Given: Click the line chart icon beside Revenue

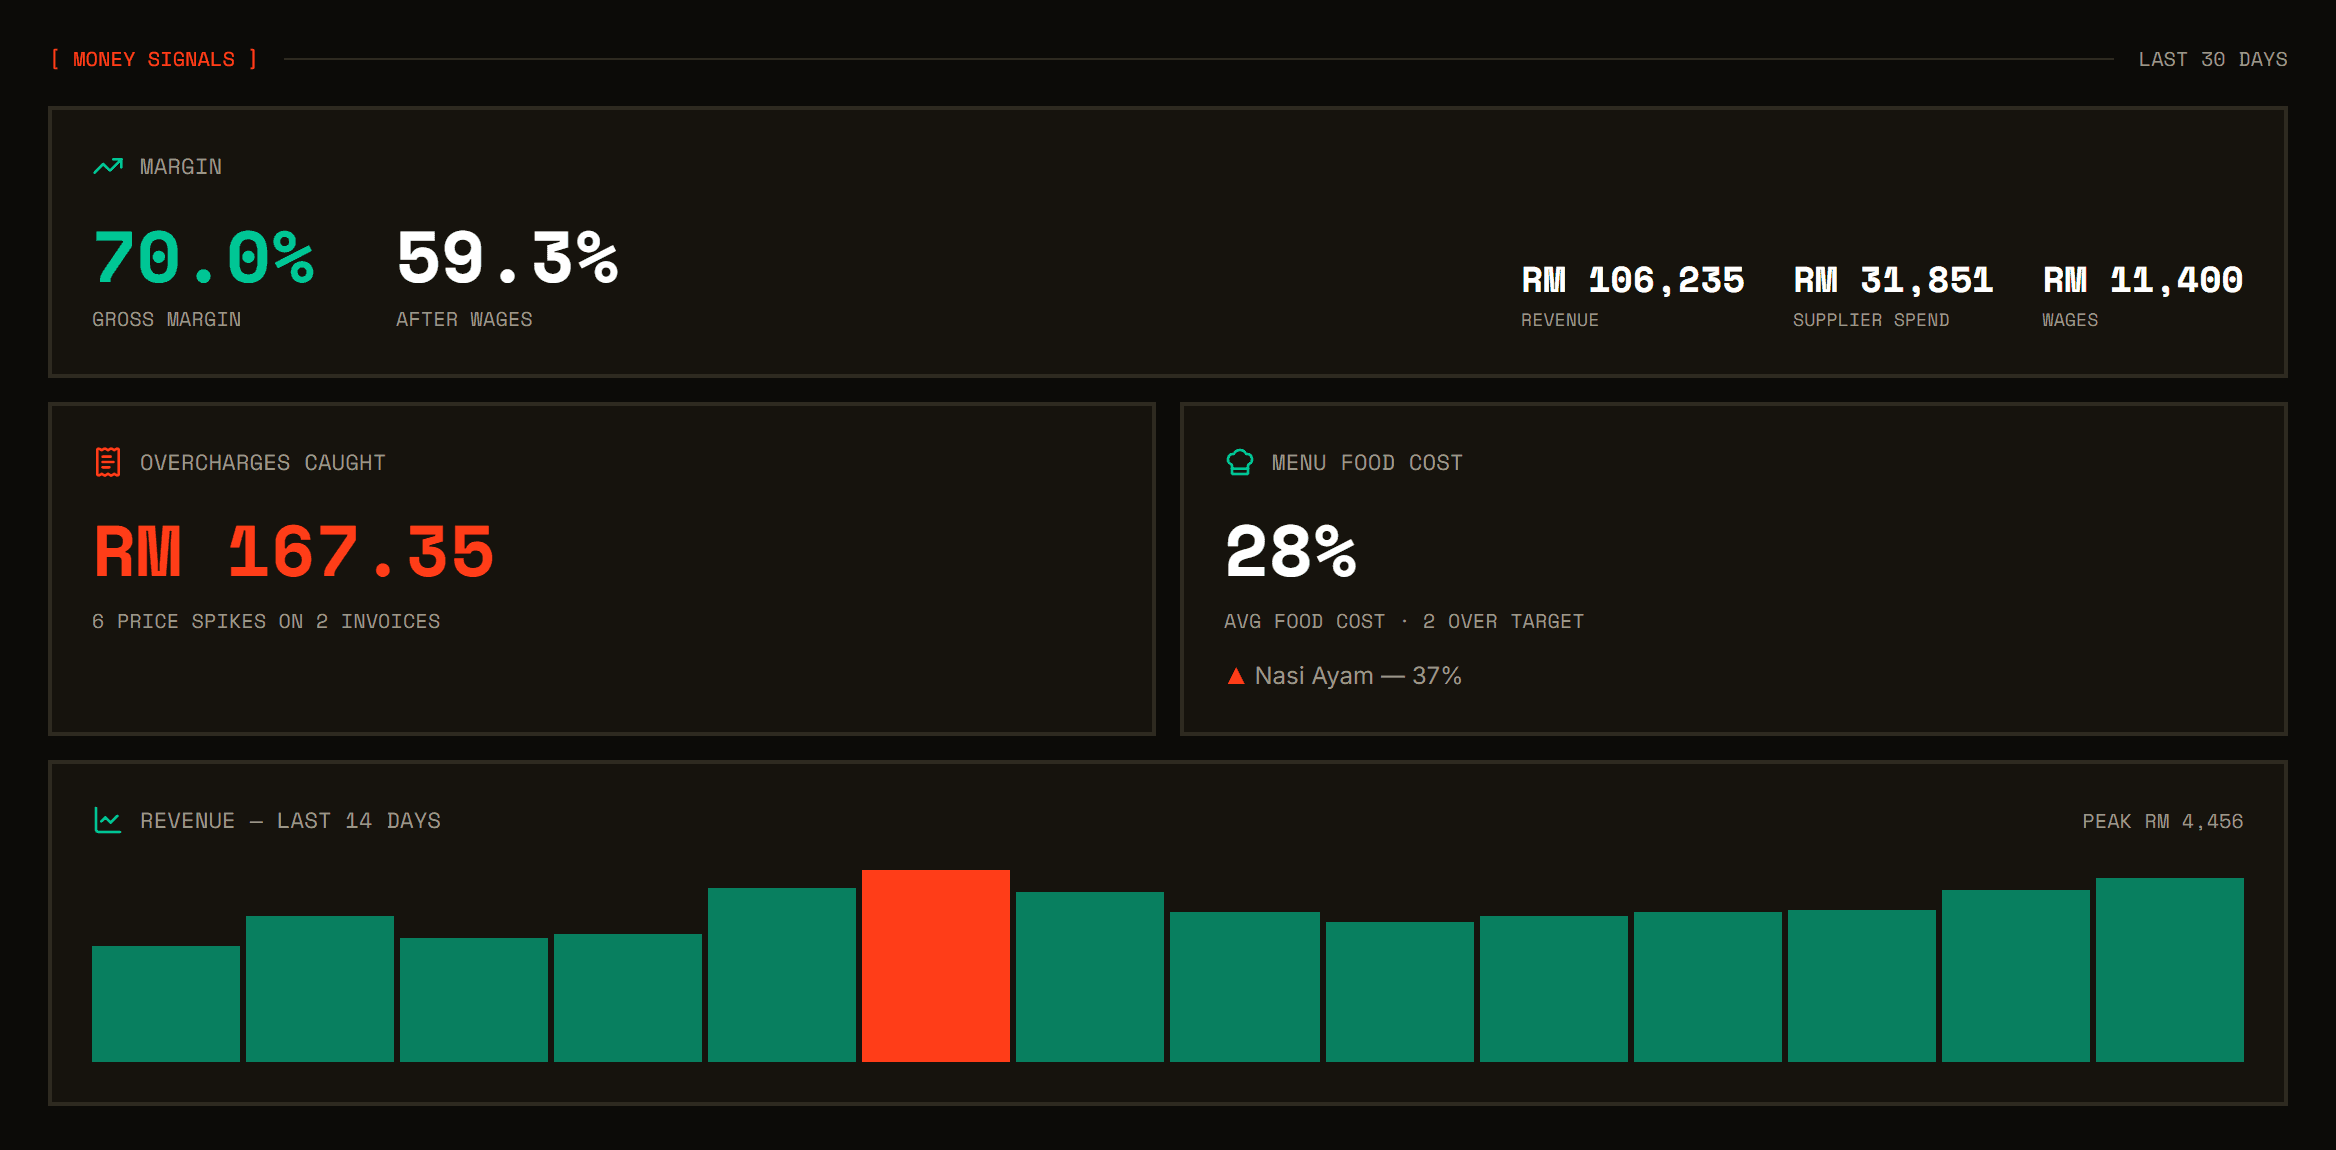Looking at the screenshot, I should coord(108,820).
